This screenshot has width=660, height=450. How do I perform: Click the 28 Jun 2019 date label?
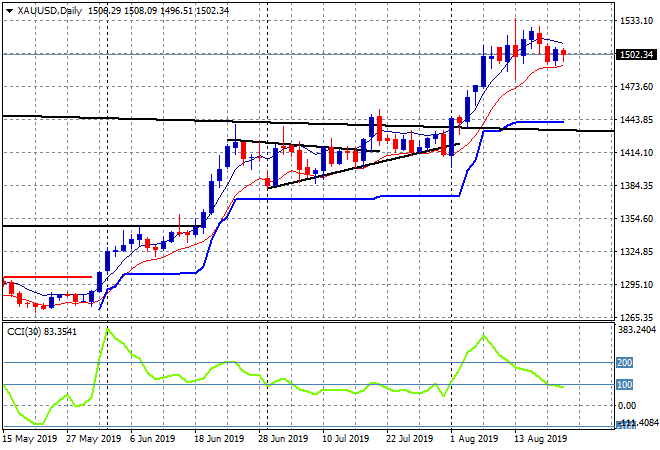(283, 439)
